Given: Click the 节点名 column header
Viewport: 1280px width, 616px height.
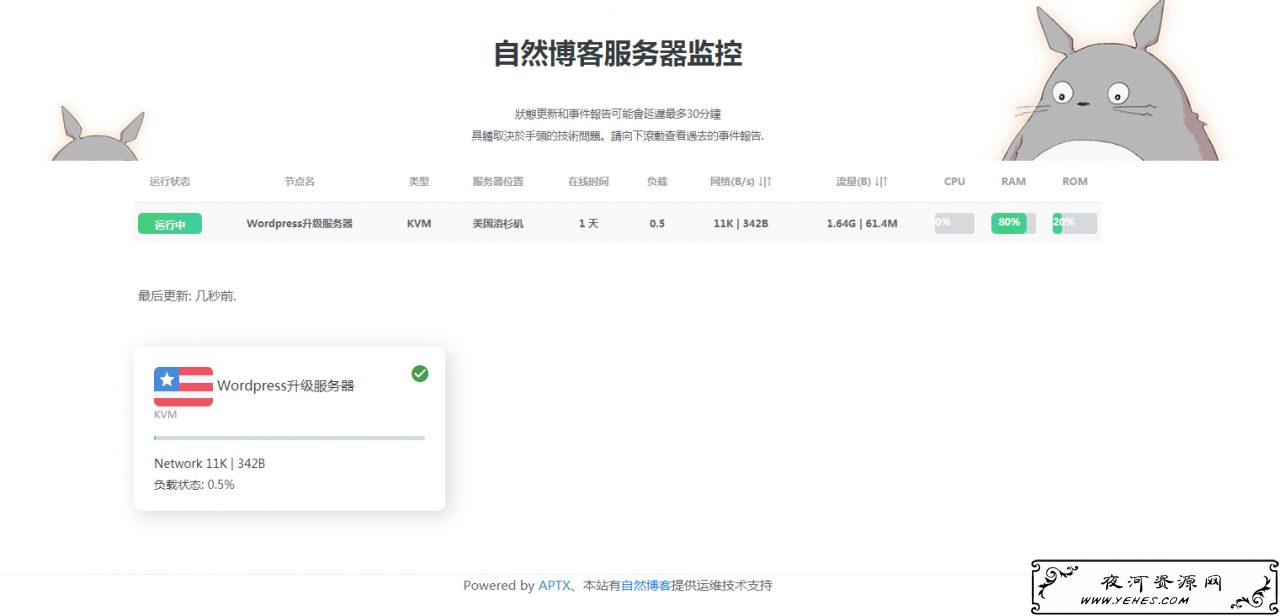Looking at the screenshot, I should (x=299, y=182).
